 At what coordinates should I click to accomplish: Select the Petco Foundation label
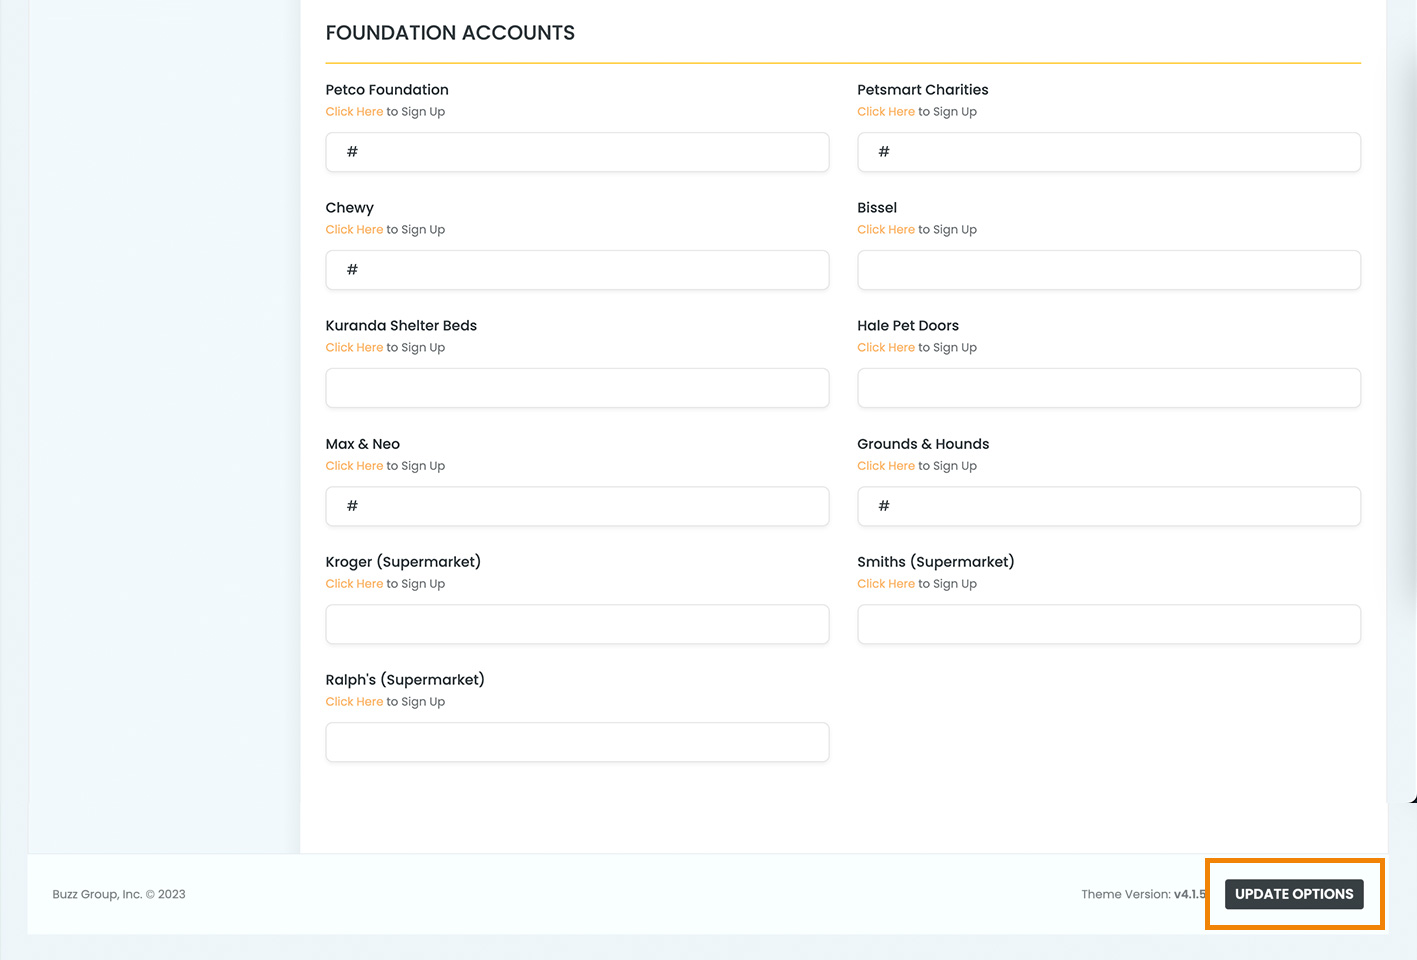point(387,90)
